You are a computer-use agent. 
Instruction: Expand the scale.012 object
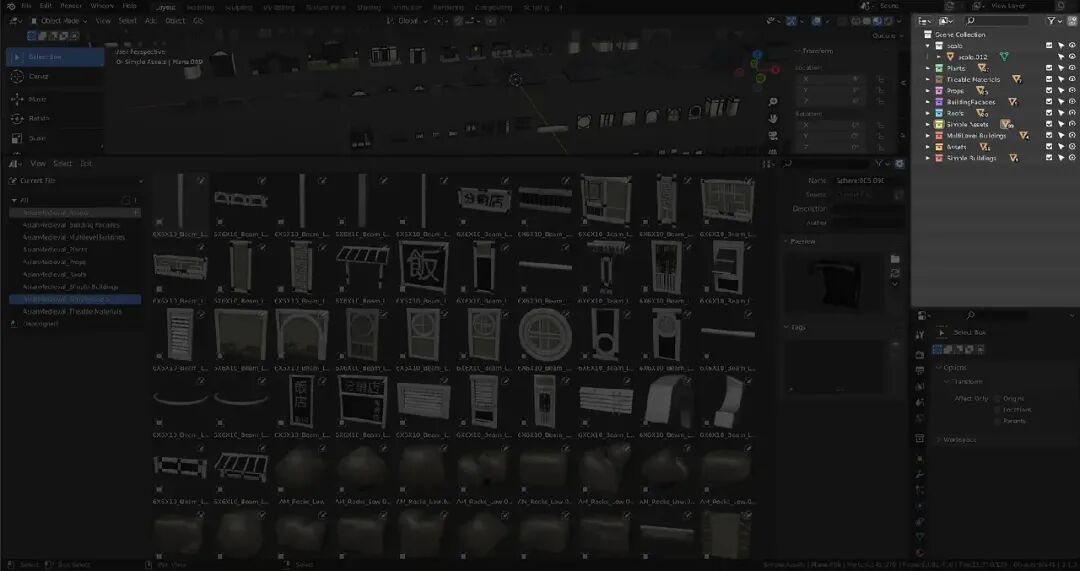pos(939,56)
